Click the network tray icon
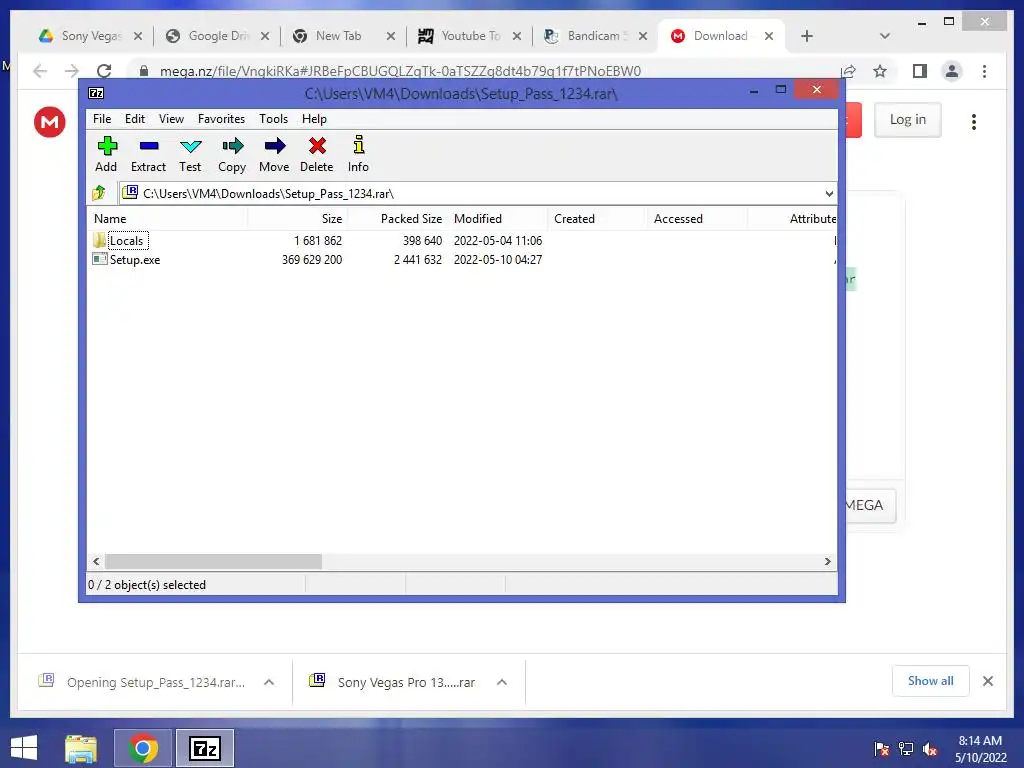 (x=906, y=749)
